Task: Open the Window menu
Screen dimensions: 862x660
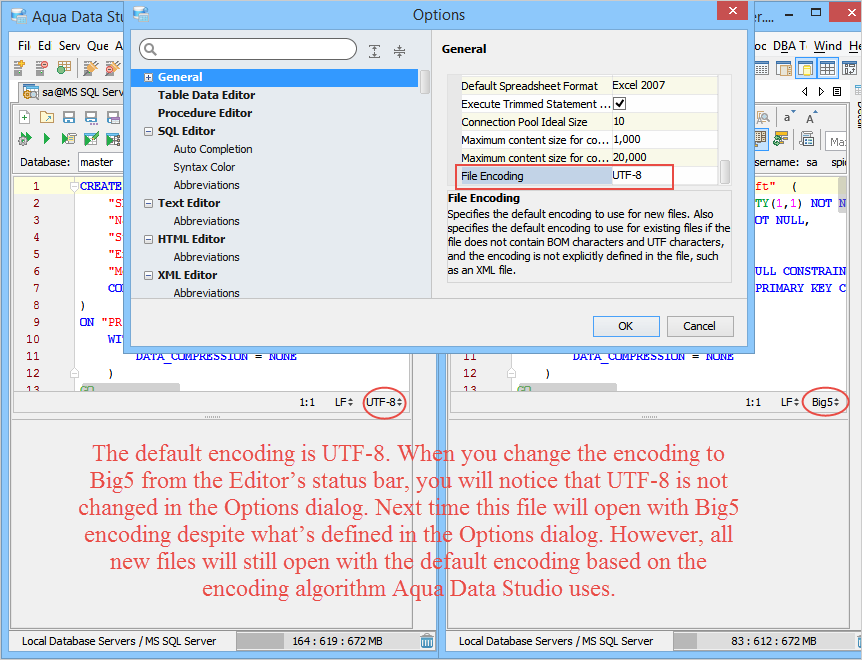Action: tap(827, 46)
